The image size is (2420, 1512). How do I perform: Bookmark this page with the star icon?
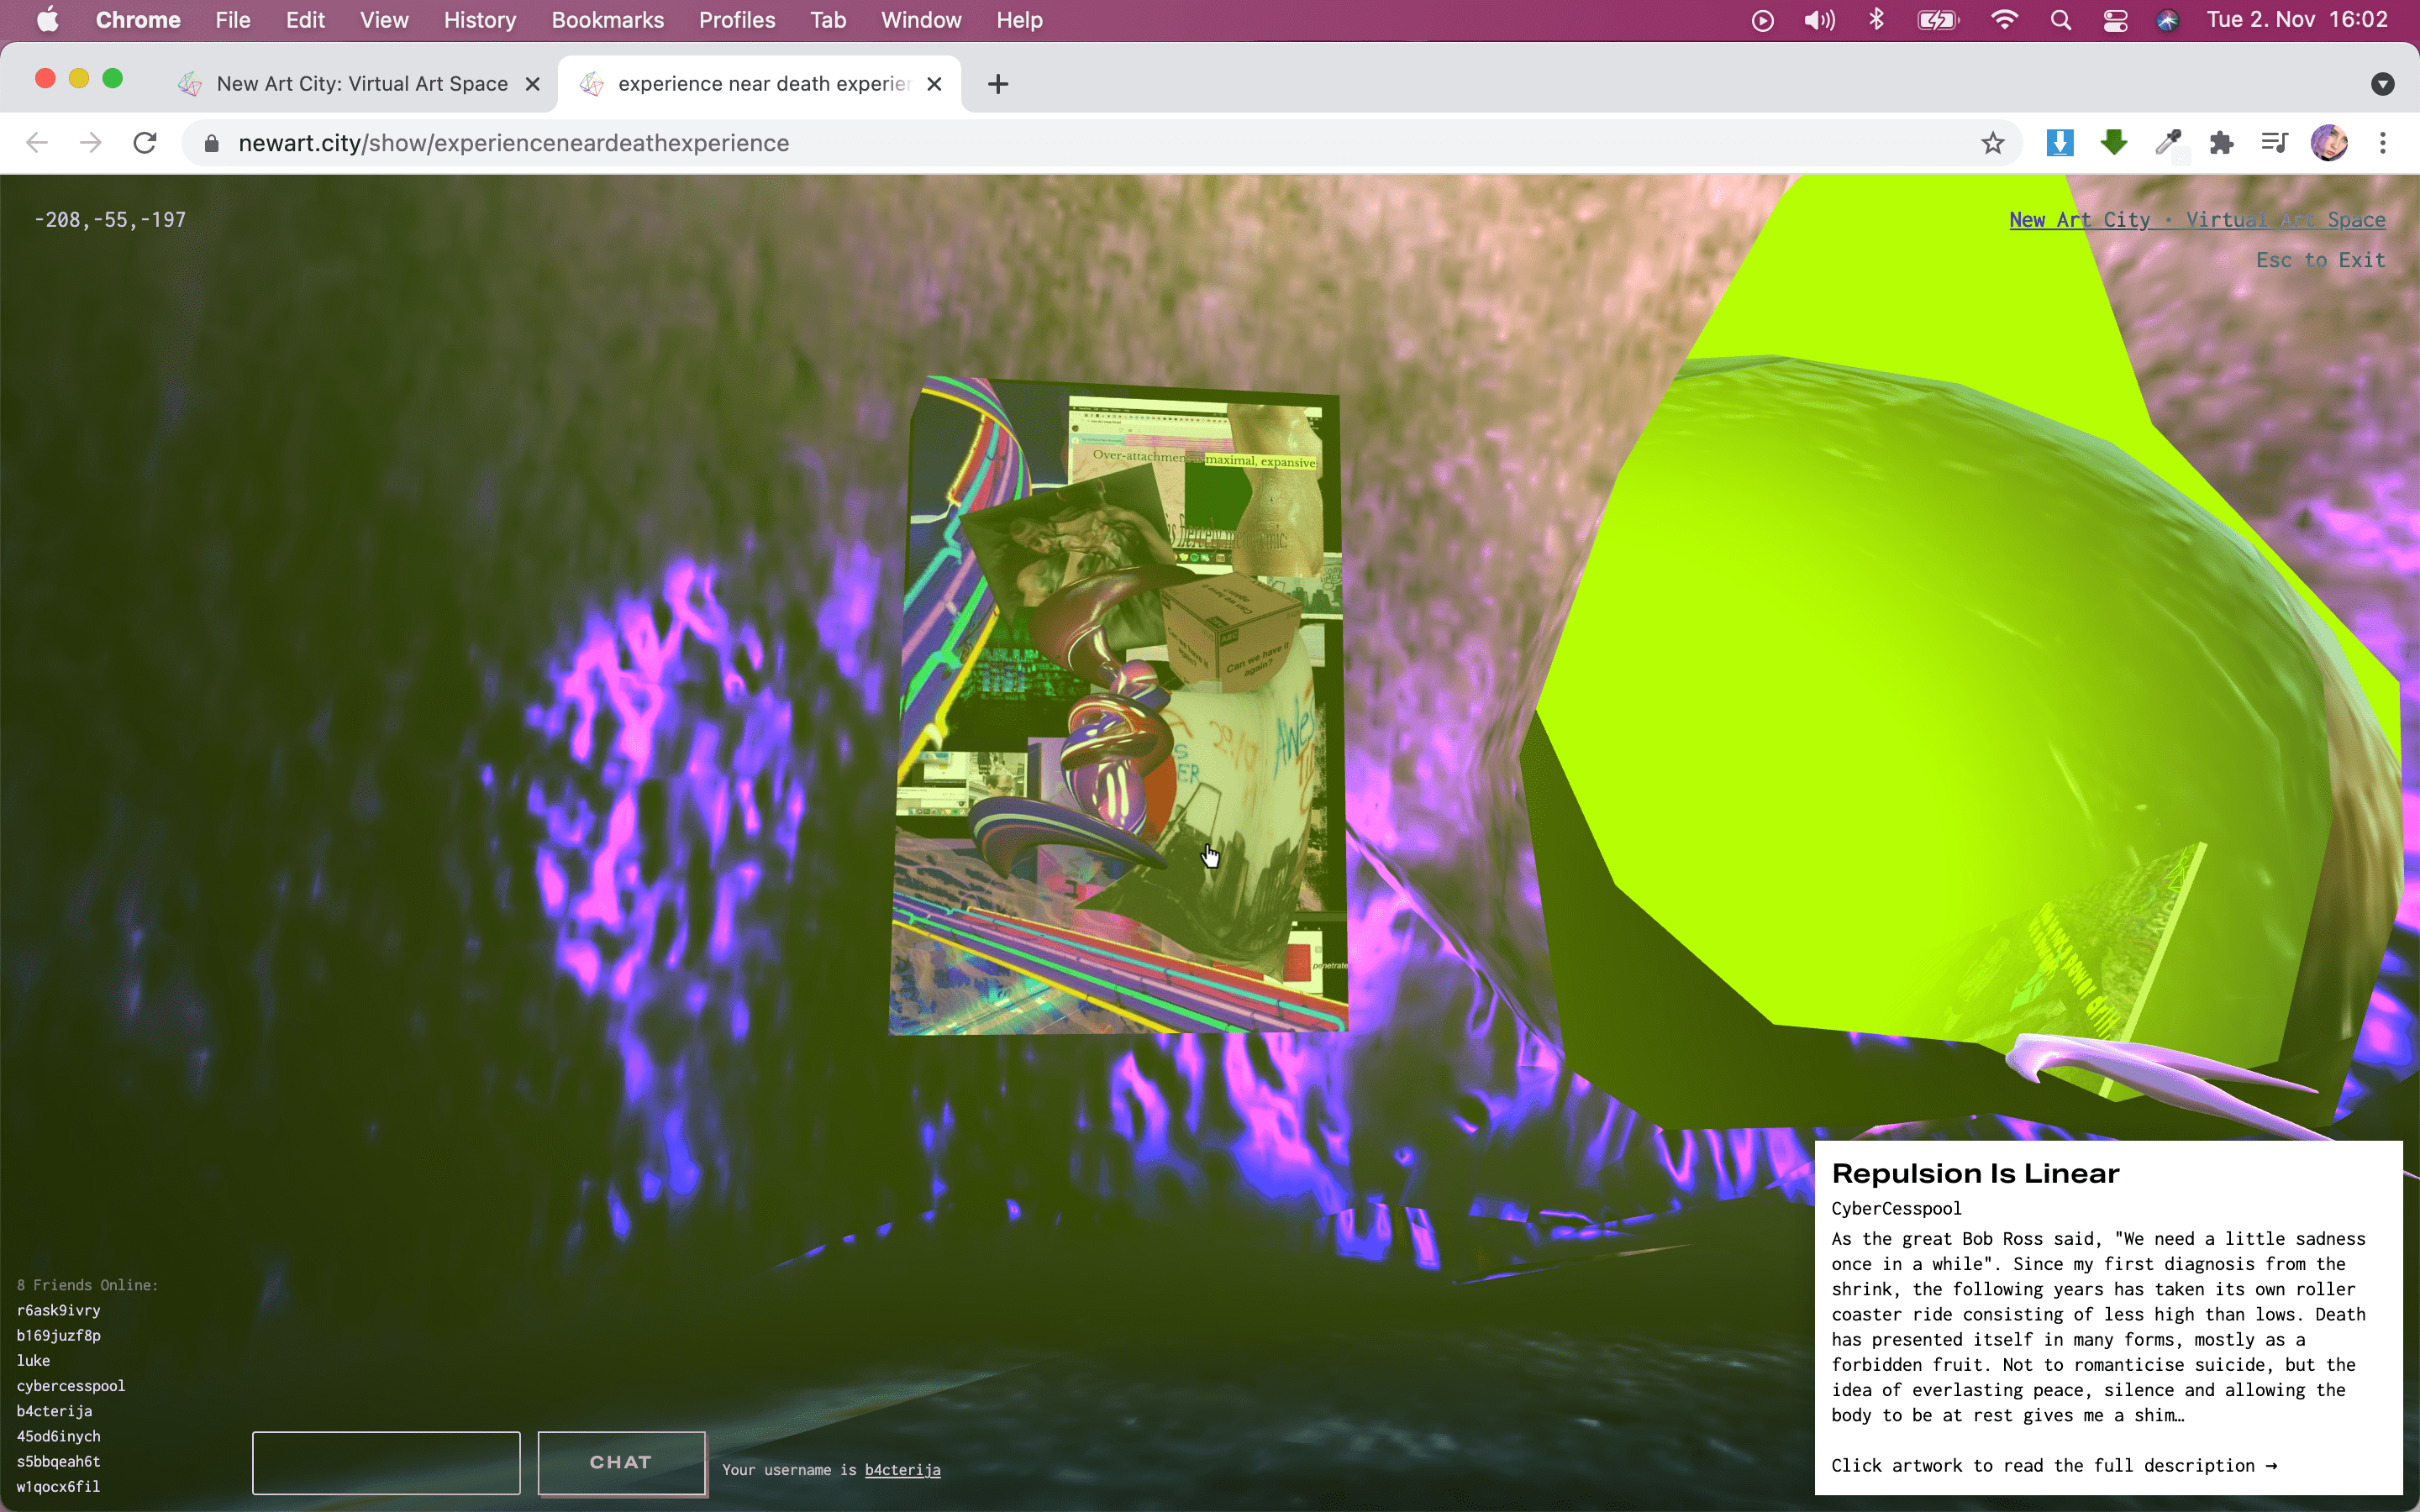coord(1993,143)
